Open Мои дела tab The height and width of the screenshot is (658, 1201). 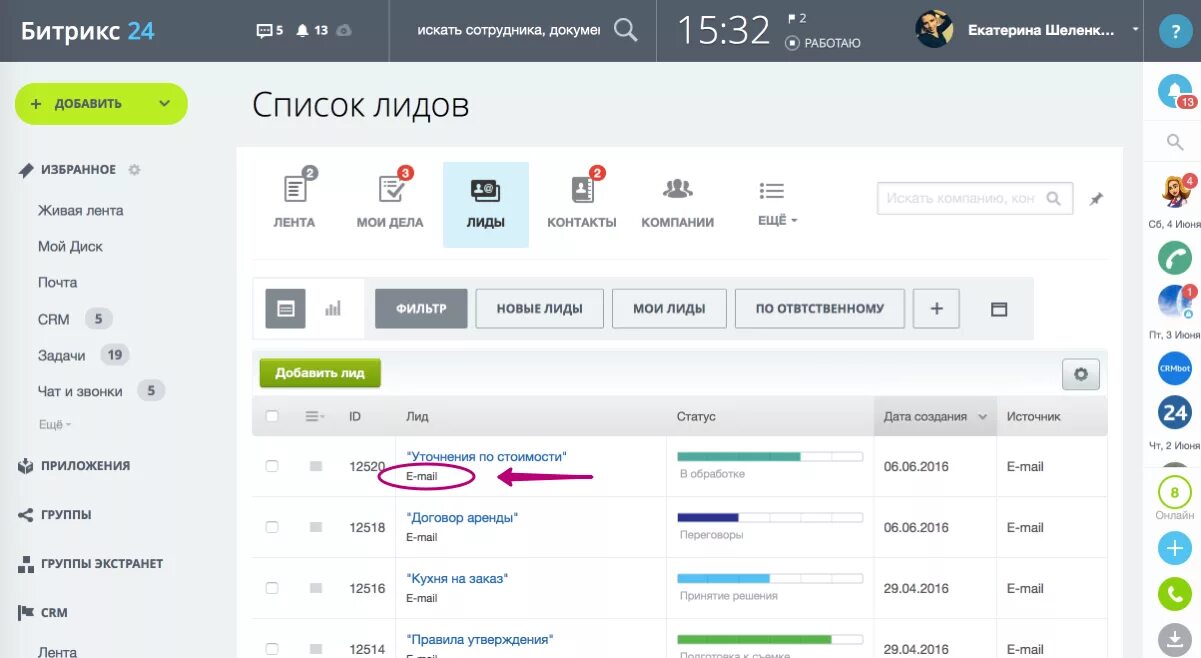pyautogui.click(x=390, y=203)
